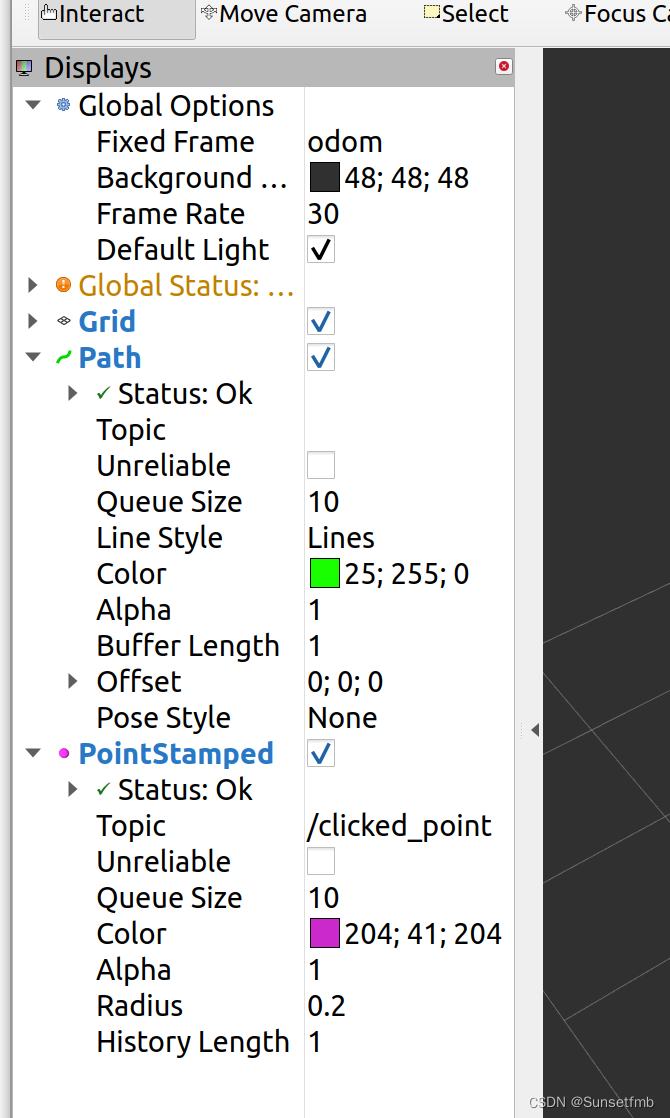
Task: Change the Line Style value Lines
Action: click(x=341, y=537)
